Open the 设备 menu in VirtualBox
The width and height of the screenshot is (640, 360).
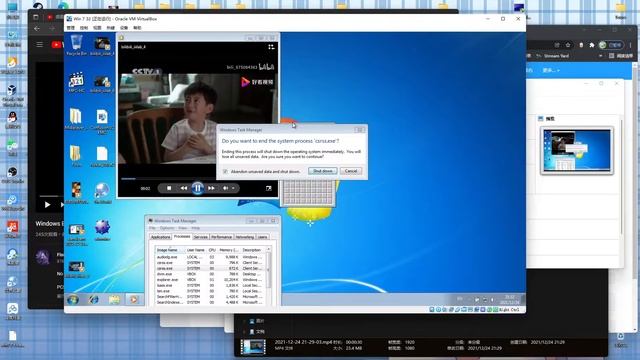124,28
